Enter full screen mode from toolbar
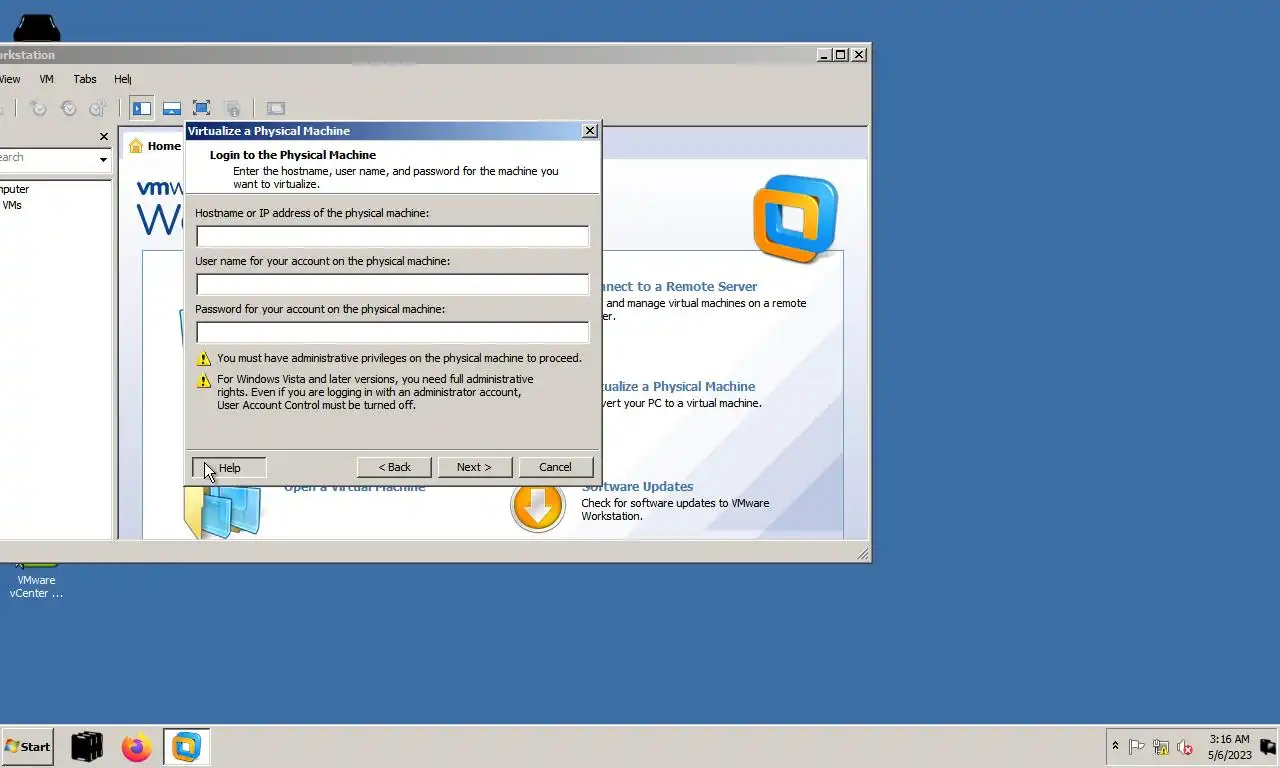Screen dimensions: 1280x768 point(201,108)
